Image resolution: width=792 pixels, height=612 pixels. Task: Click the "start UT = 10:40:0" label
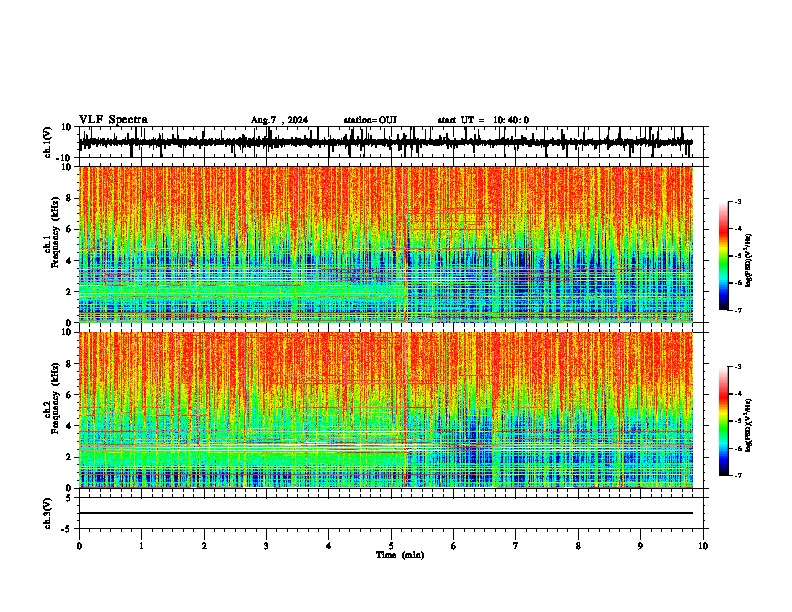[483, 120]
